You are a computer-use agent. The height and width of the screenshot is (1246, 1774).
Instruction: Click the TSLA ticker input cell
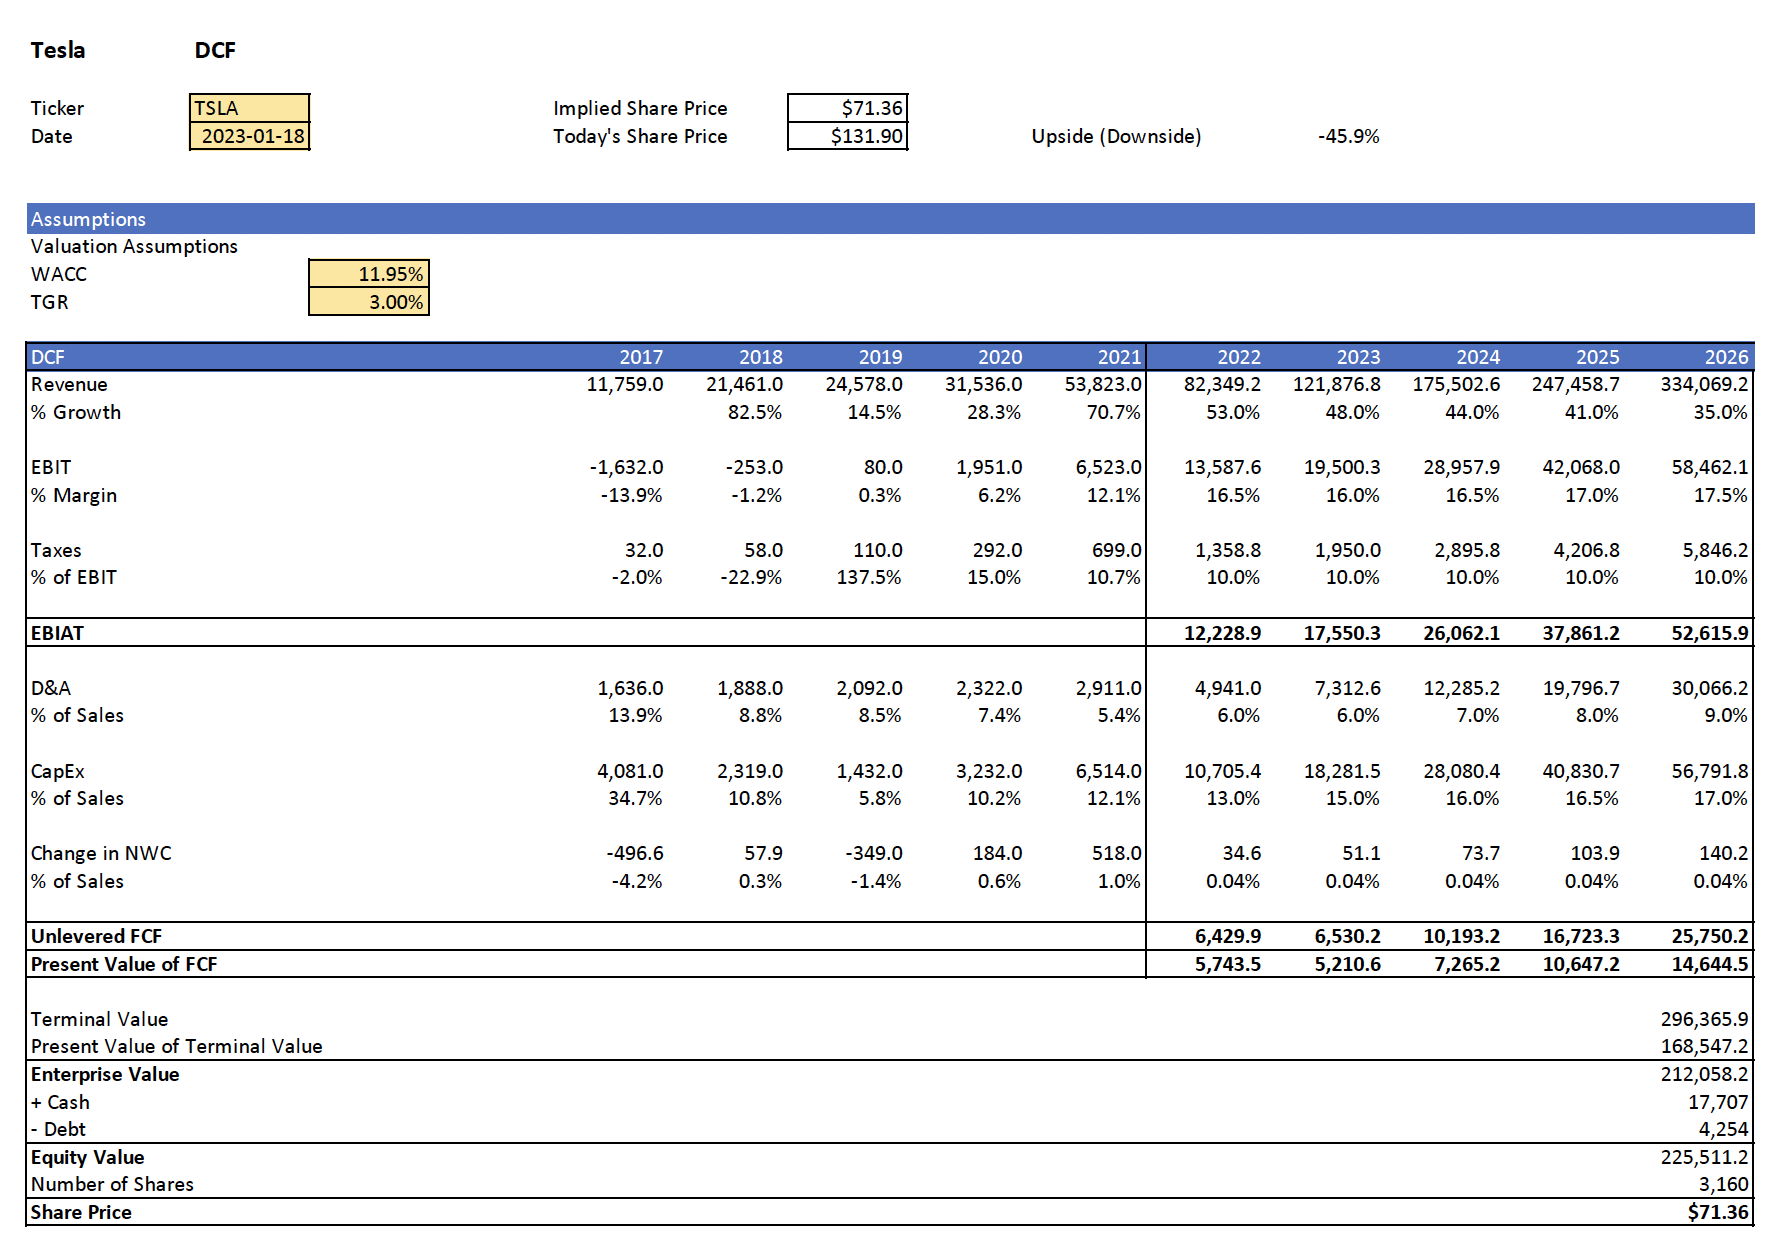pyautogui.click(x=249, y=108)
